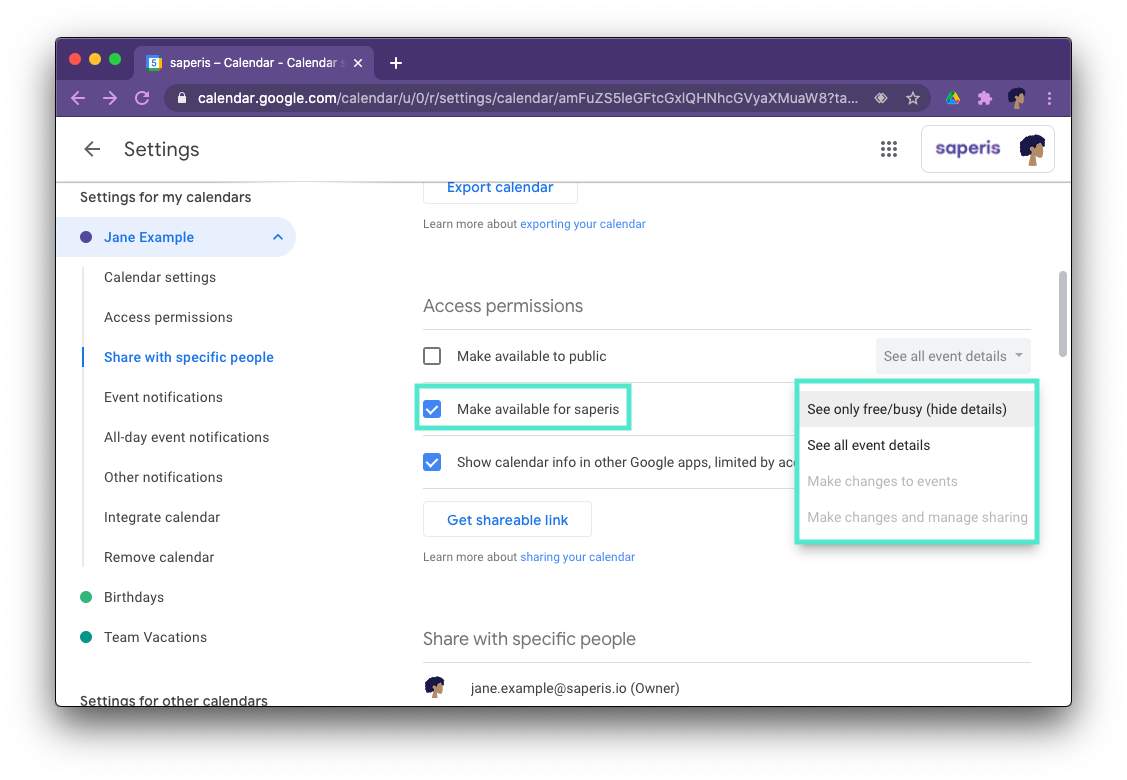Return from Settings using the back arrow
The width and height of the screenshot is (1127, 780).
point(92,149)
